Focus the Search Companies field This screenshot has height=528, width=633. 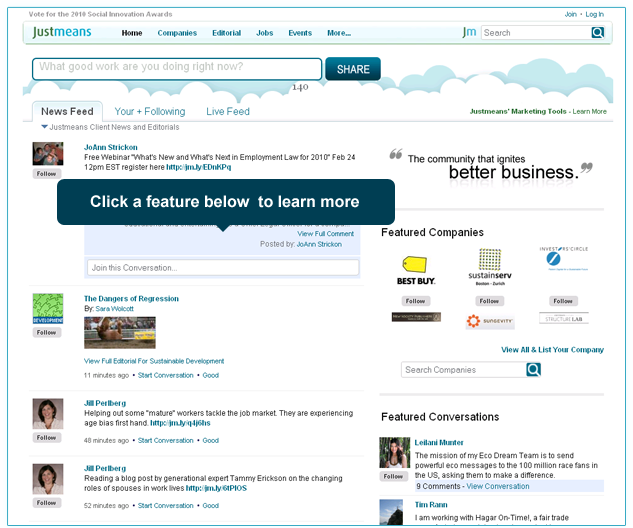point(463,370)
